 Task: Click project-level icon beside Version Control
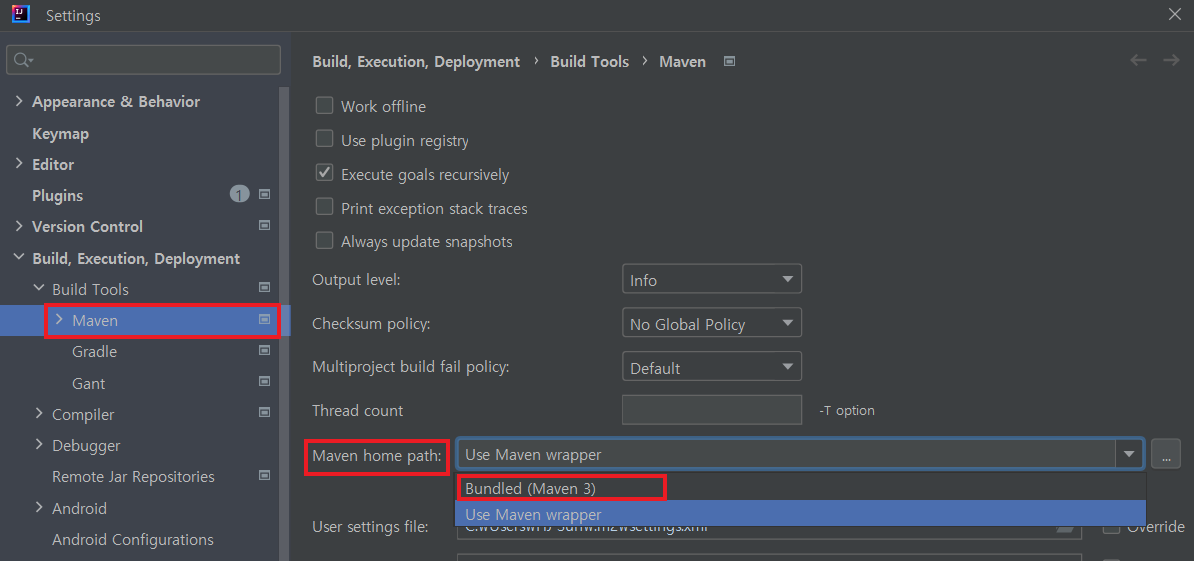pyautogui.click(x=264, y=225)
